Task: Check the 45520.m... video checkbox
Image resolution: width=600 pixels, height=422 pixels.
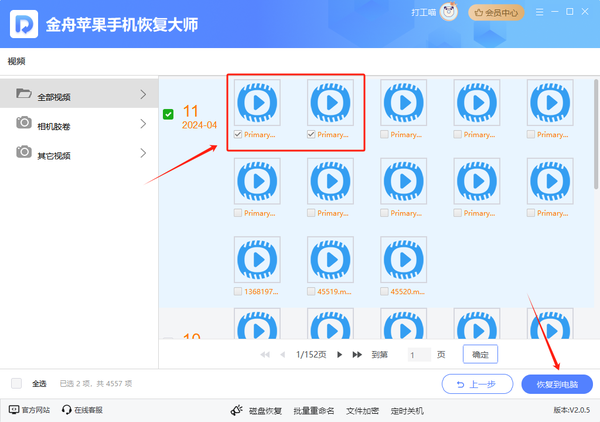Action: 385,292
